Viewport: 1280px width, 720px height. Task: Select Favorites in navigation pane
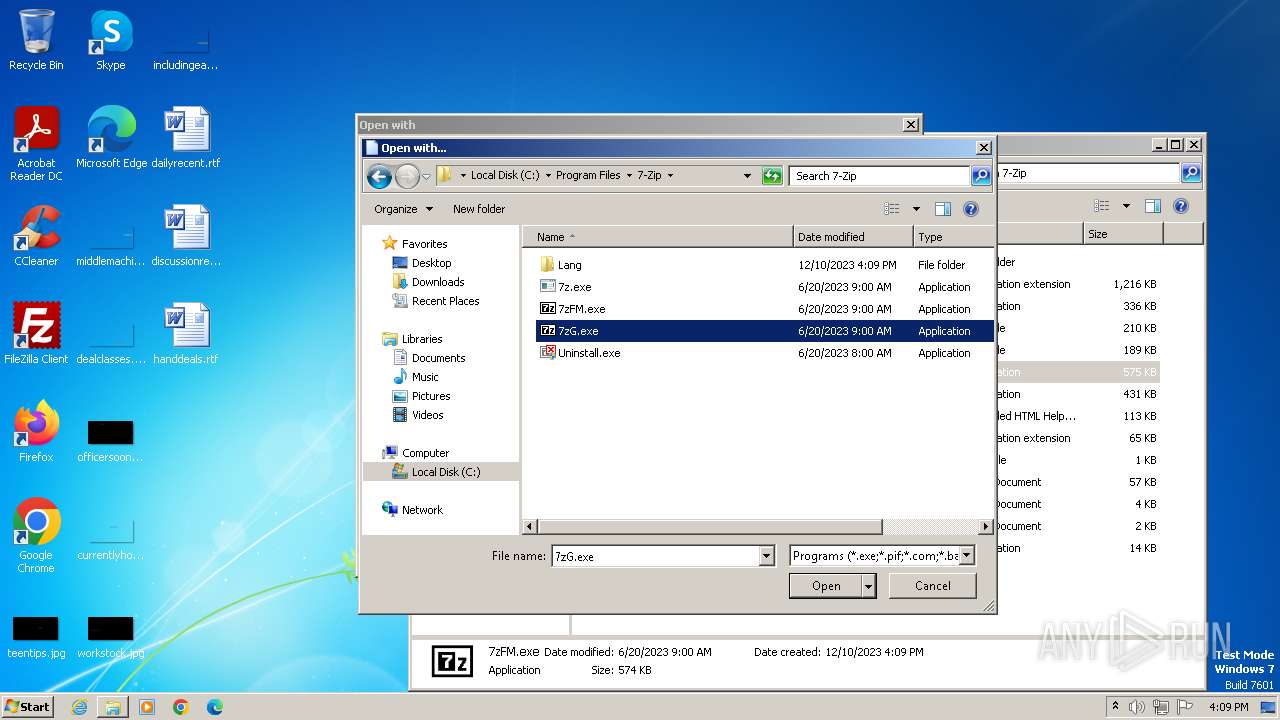coord(424,244)
